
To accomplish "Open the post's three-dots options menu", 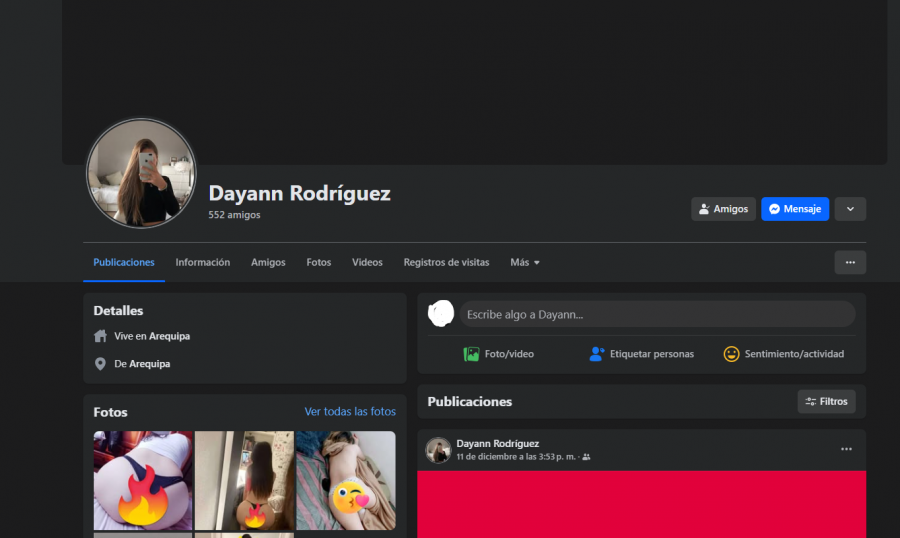I will pos(846,449).
